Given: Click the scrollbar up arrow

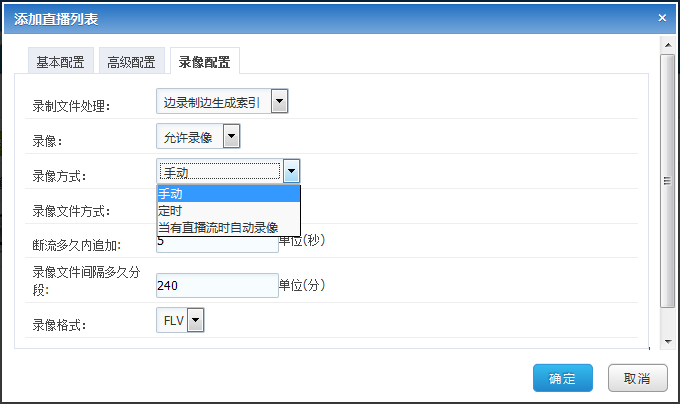Looking at the screenshot, I should tap(668, 45).
